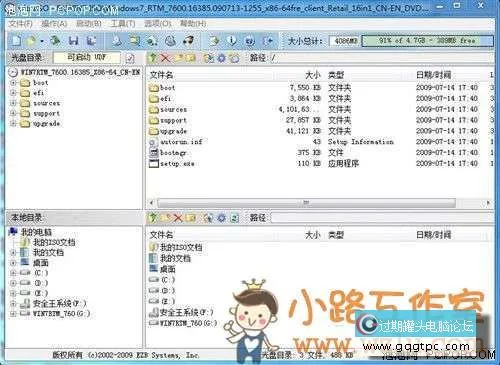Click the Help toolbar icon
500x365 pixels.
click(x=250, y=41)
